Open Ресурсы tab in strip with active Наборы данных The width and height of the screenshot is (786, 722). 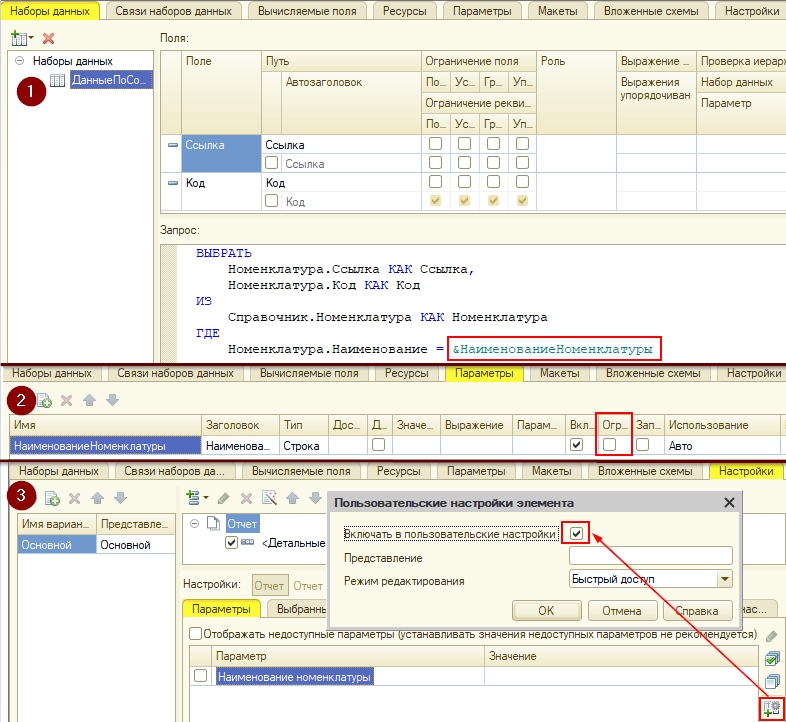pyautogui.click(x=405, y=11)
